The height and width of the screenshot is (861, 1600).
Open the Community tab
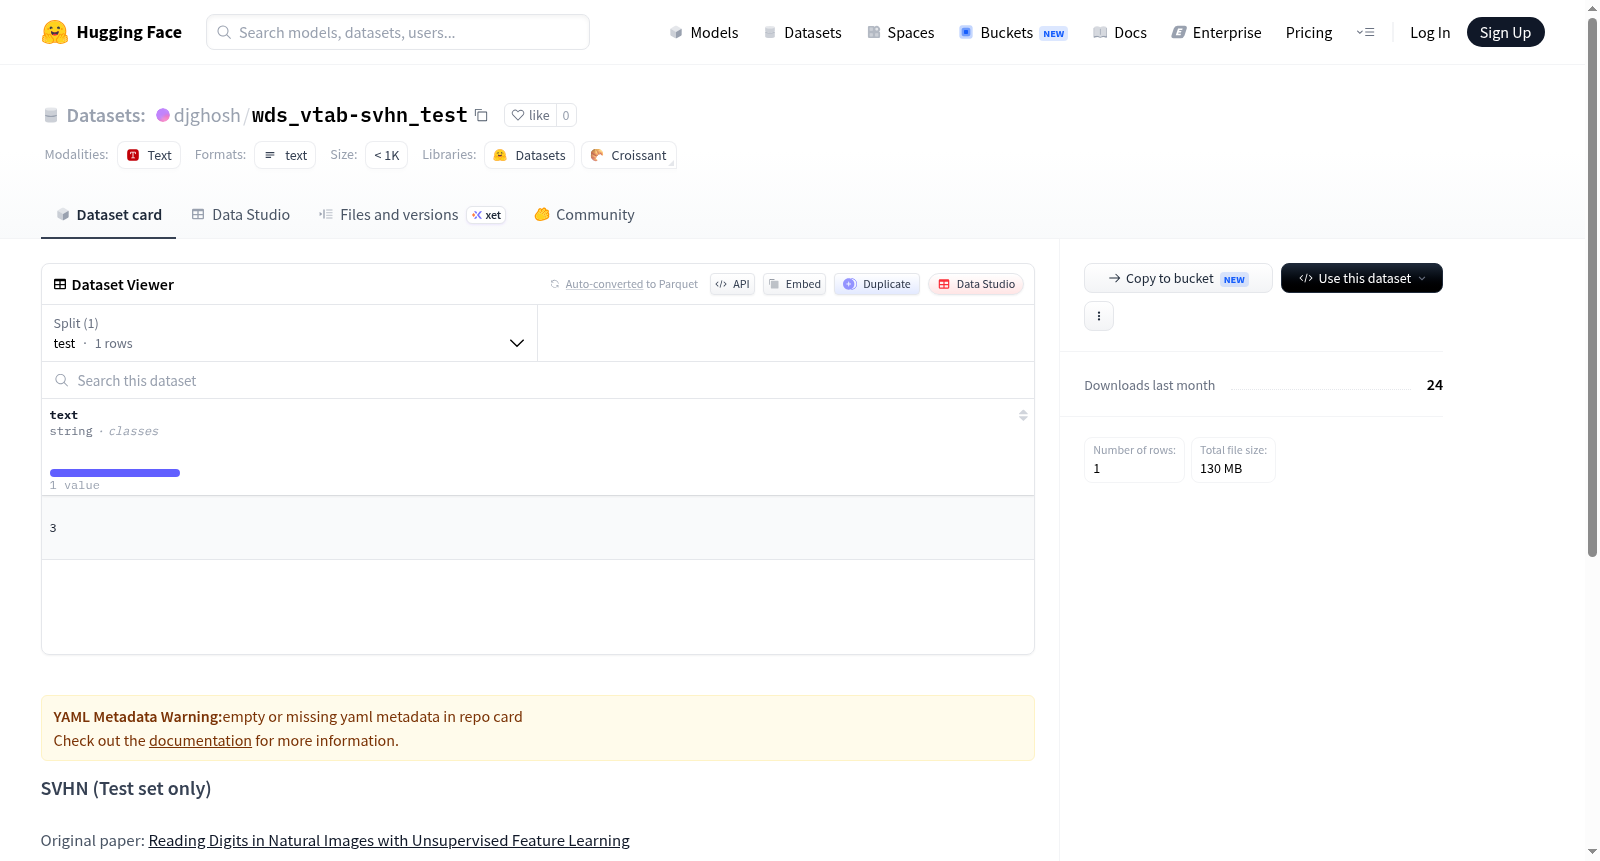point(584,214)
